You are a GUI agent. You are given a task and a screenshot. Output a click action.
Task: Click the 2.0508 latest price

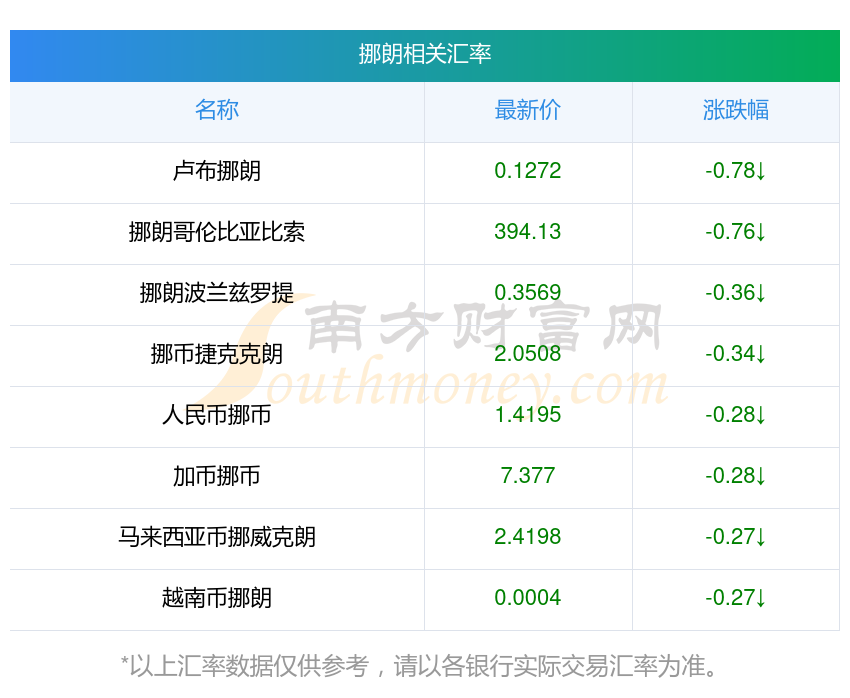[527, 354]
